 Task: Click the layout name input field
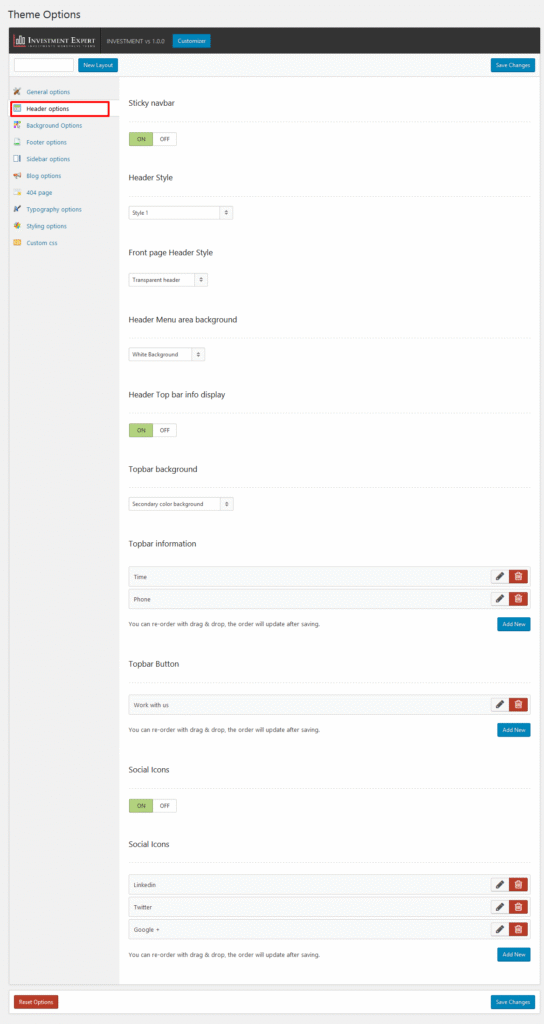44,65
